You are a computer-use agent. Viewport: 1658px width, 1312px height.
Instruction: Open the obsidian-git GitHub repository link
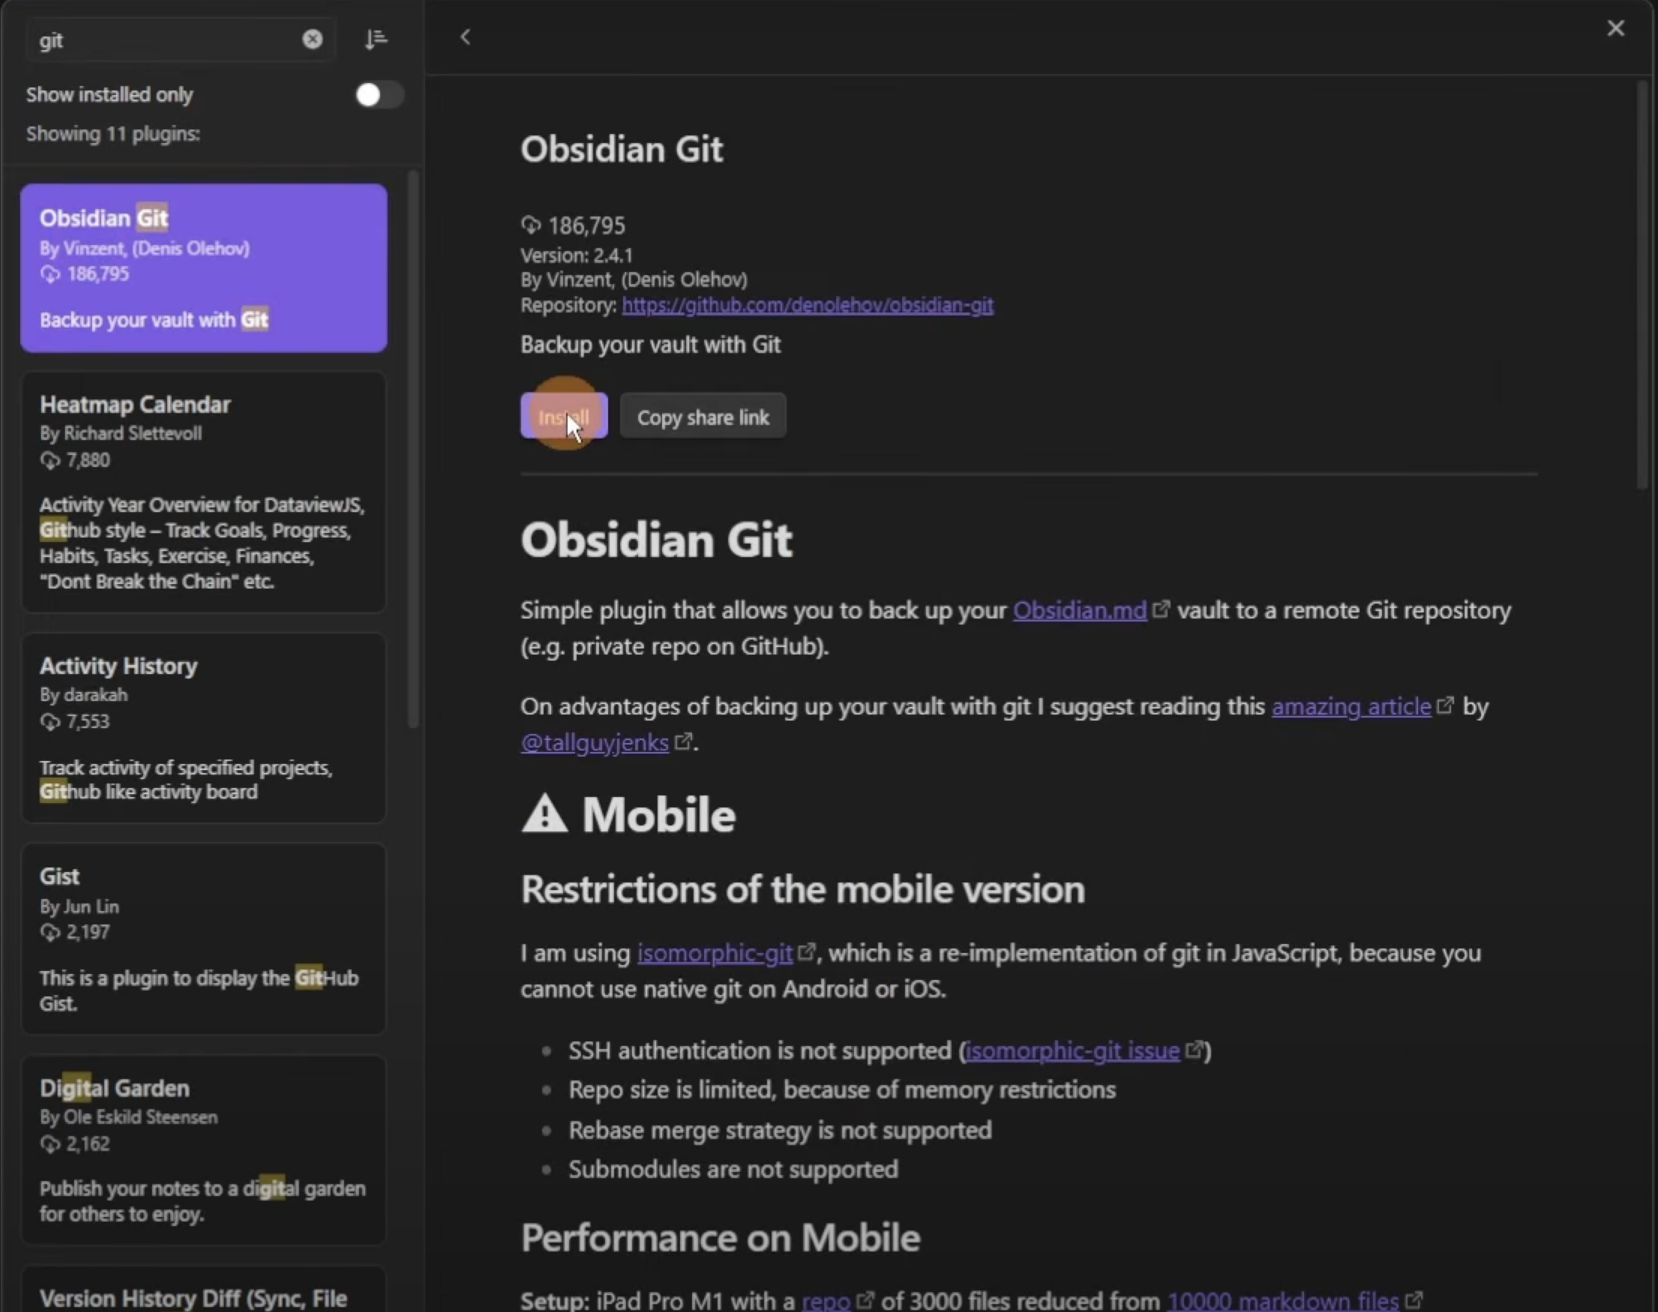point(807,305)
